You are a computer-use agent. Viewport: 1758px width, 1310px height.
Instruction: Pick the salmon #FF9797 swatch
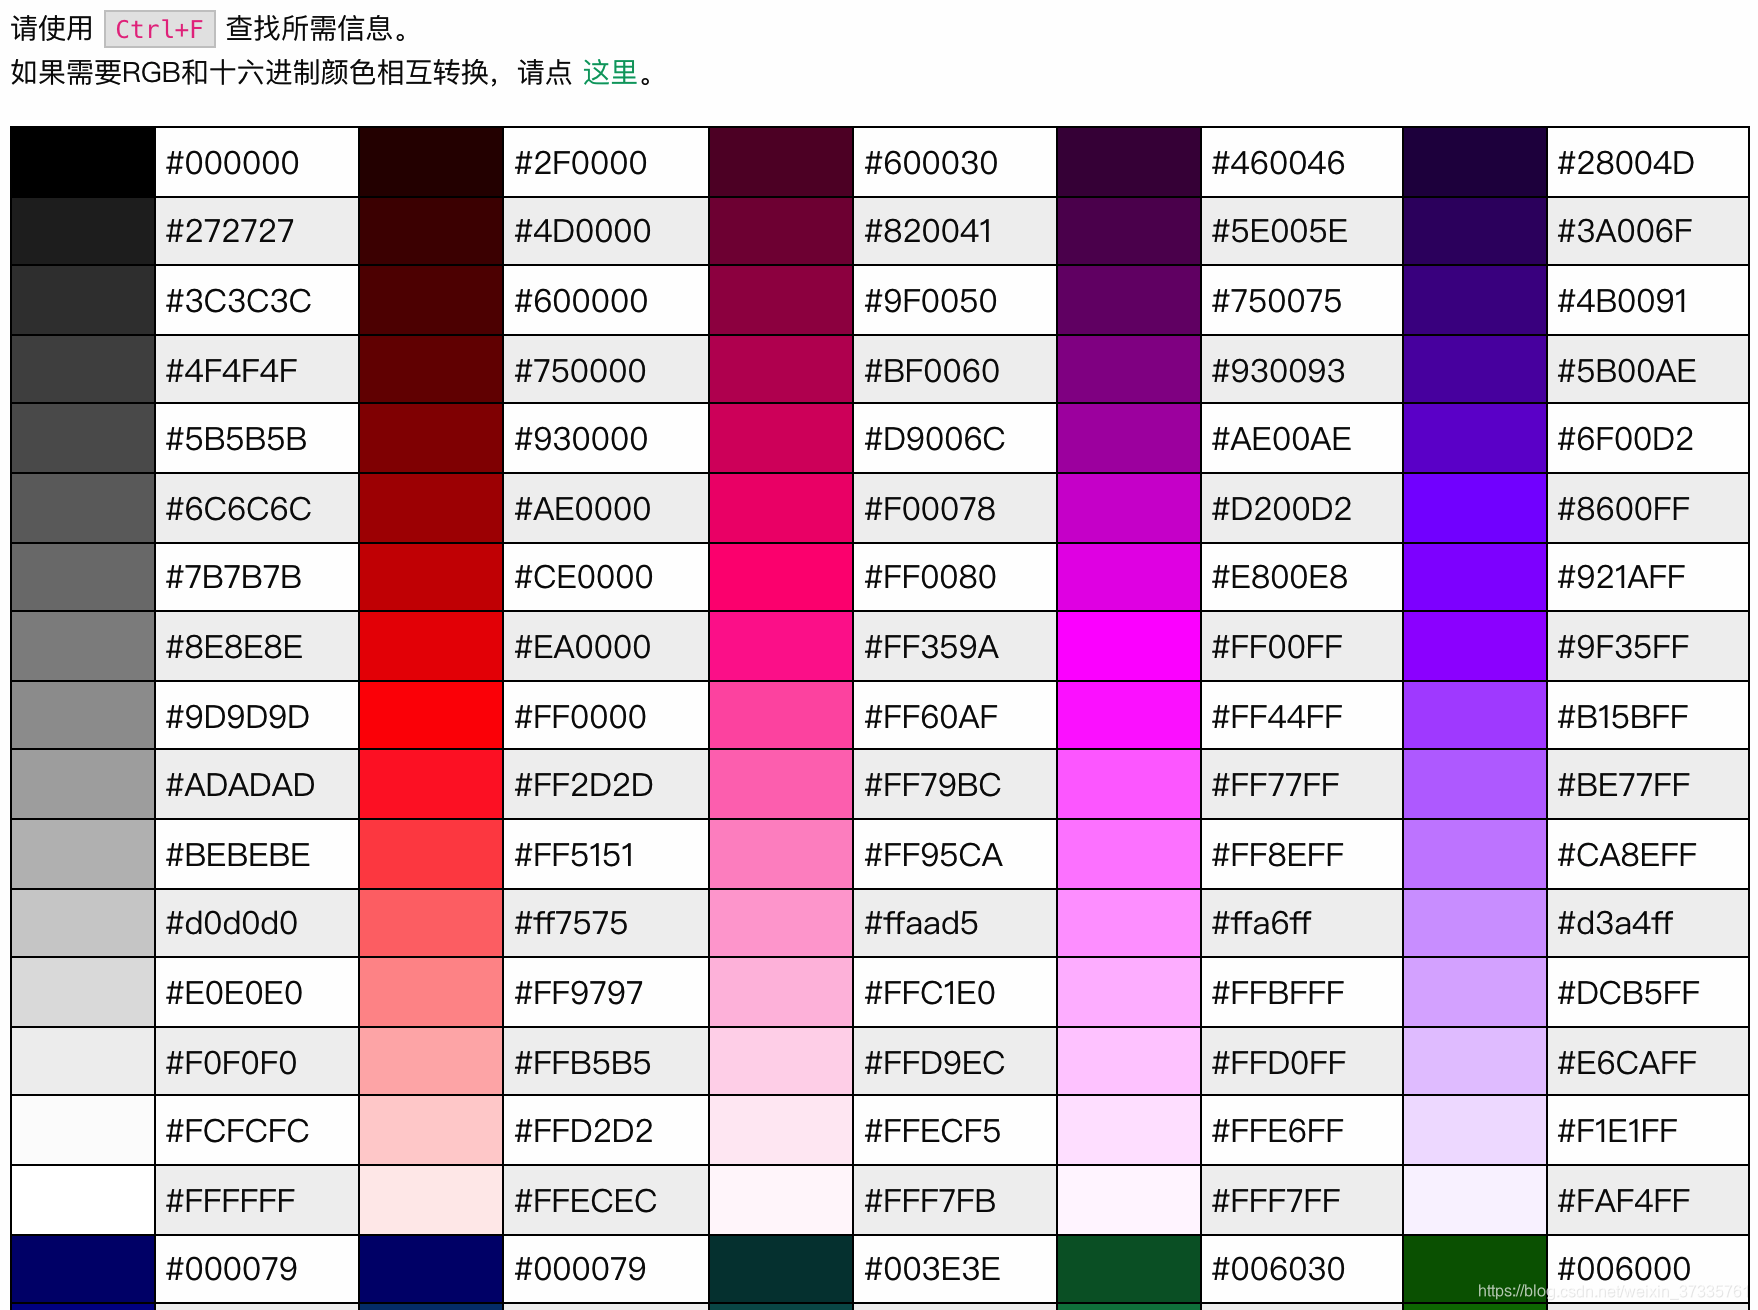[431, 992]
